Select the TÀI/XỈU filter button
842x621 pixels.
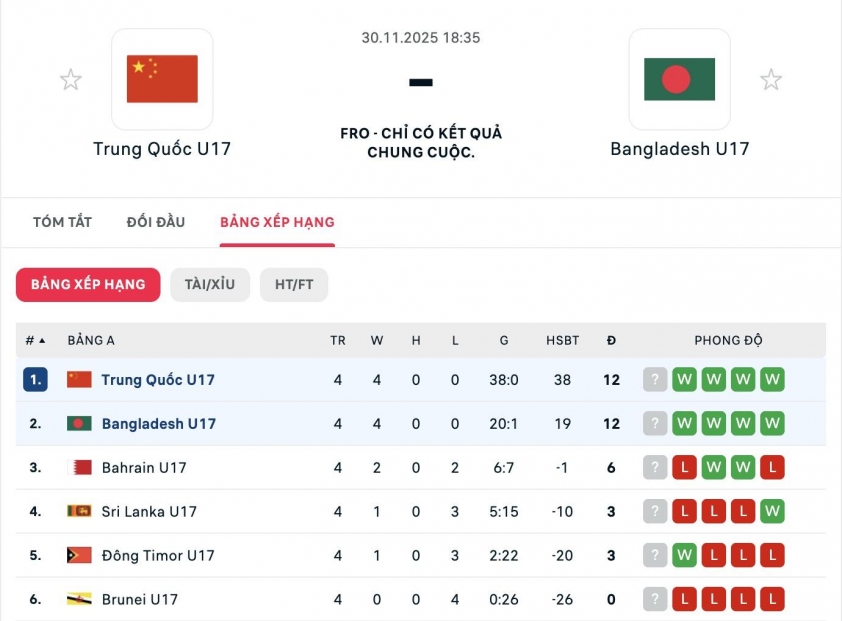click(x=210, y=284)
